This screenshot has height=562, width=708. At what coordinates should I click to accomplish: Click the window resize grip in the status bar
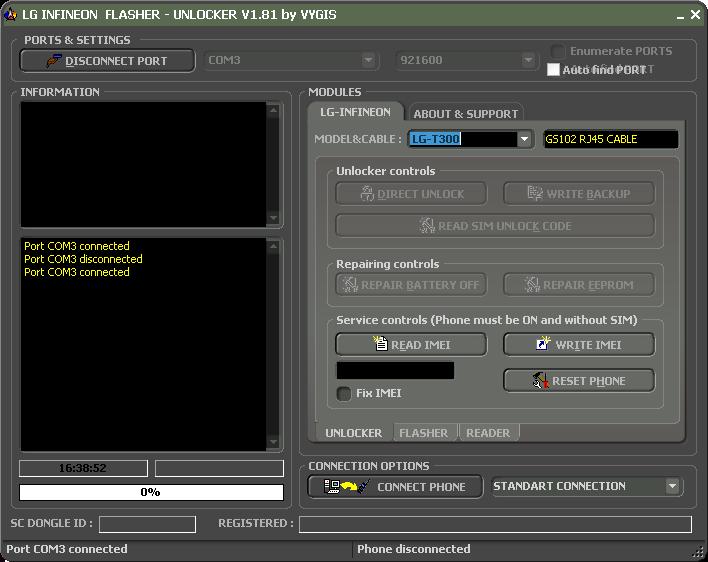(699, 553)
